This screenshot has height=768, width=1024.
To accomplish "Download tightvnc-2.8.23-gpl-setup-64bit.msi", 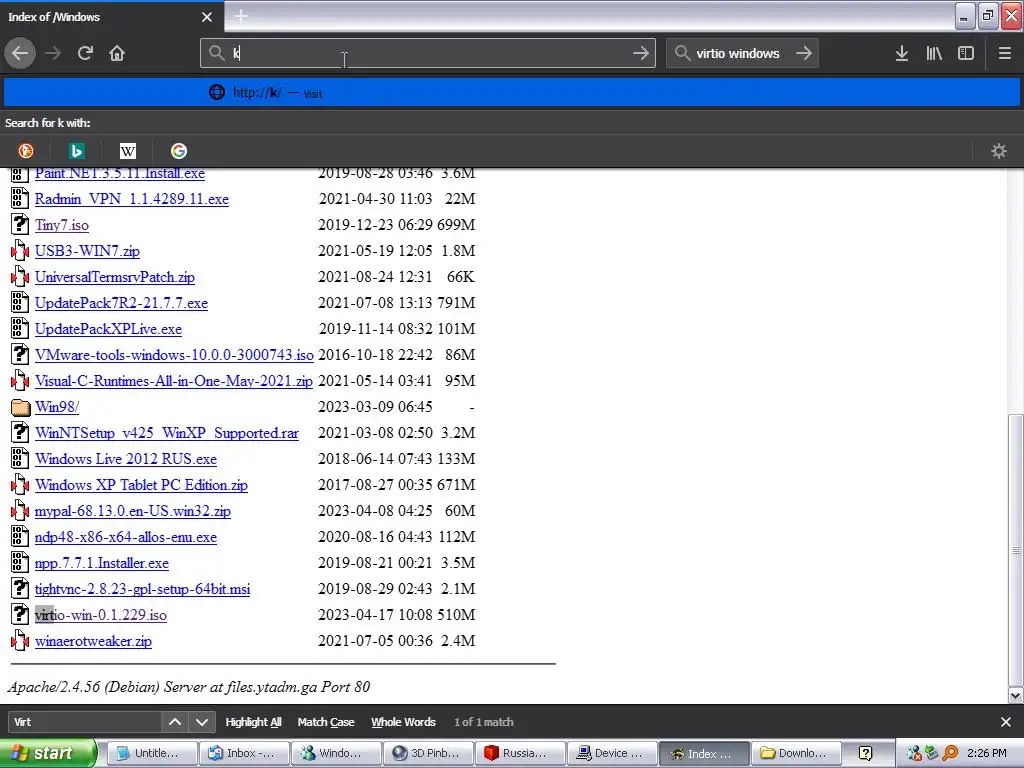I will point(142,589).
